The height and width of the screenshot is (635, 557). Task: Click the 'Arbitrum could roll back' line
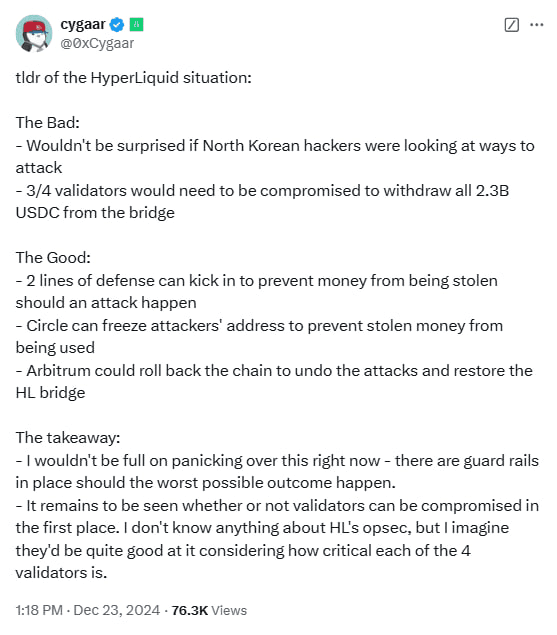coord(274,381)
